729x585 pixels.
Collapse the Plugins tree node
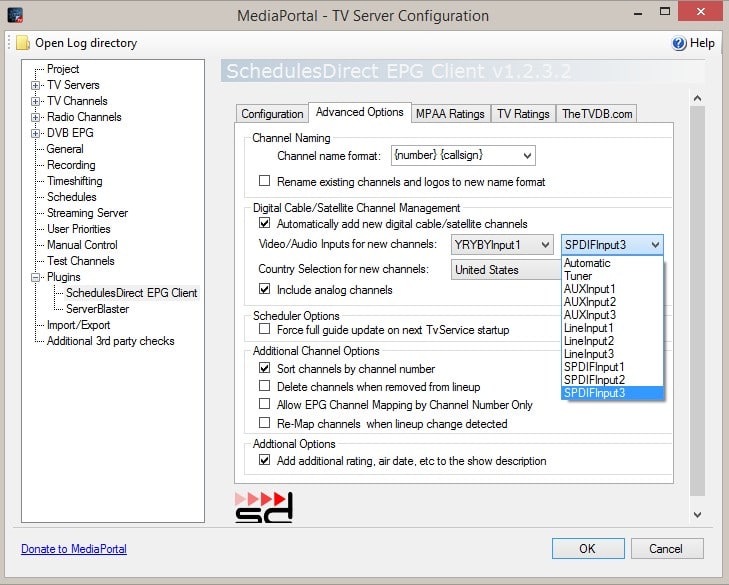pos(36,277)
